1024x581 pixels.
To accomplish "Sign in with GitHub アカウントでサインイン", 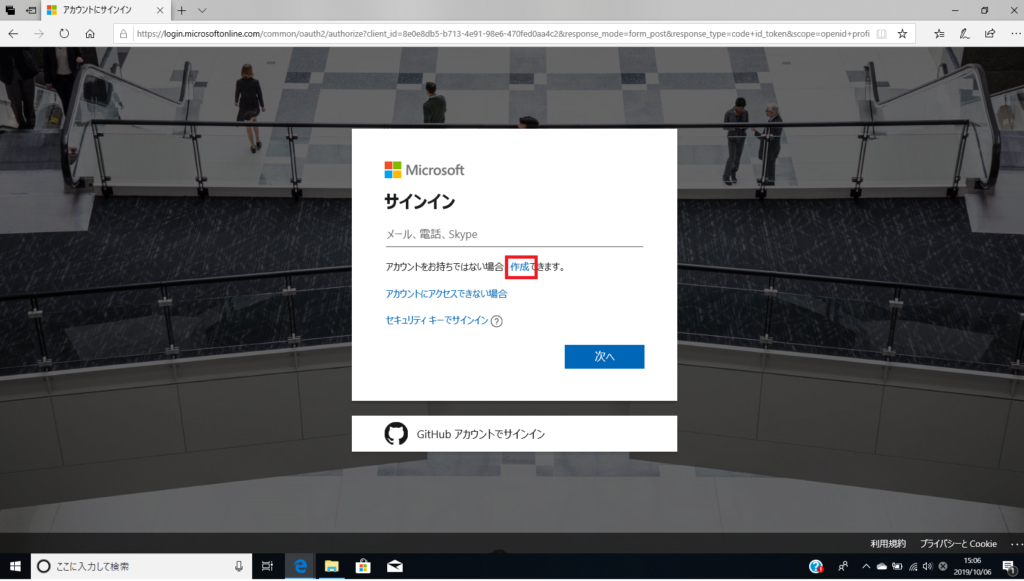I will [x=514, y=433].
